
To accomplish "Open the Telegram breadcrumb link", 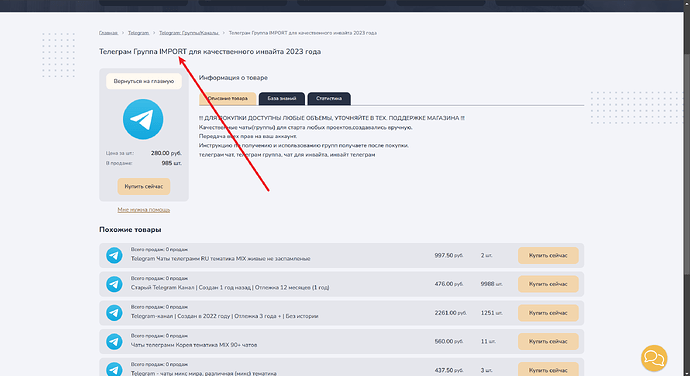I will click(139, 33).
